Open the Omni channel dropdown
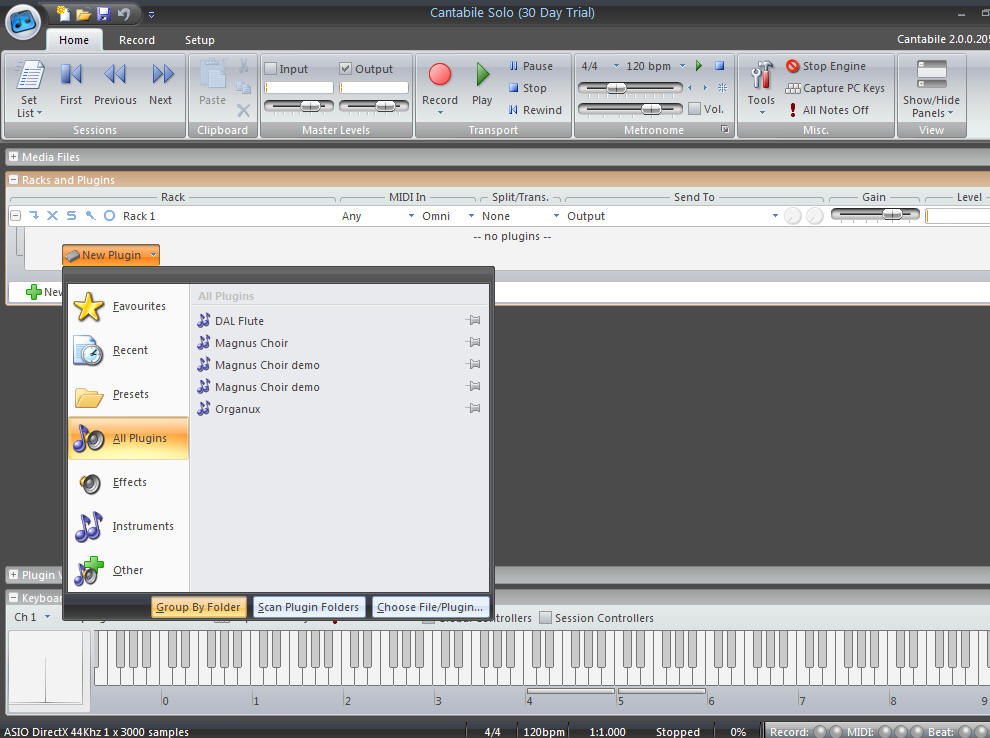Image resolution: width=990 pixels, height=738 pixels. tap(471, 216)
